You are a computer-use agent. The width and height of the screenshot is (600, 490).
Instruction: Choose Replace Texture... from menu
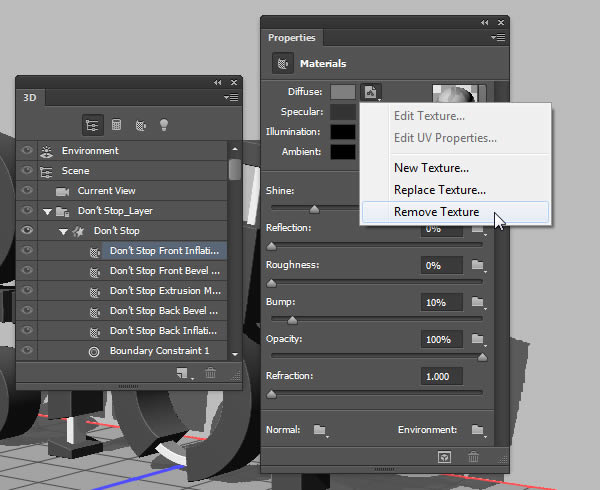[440, 190]
